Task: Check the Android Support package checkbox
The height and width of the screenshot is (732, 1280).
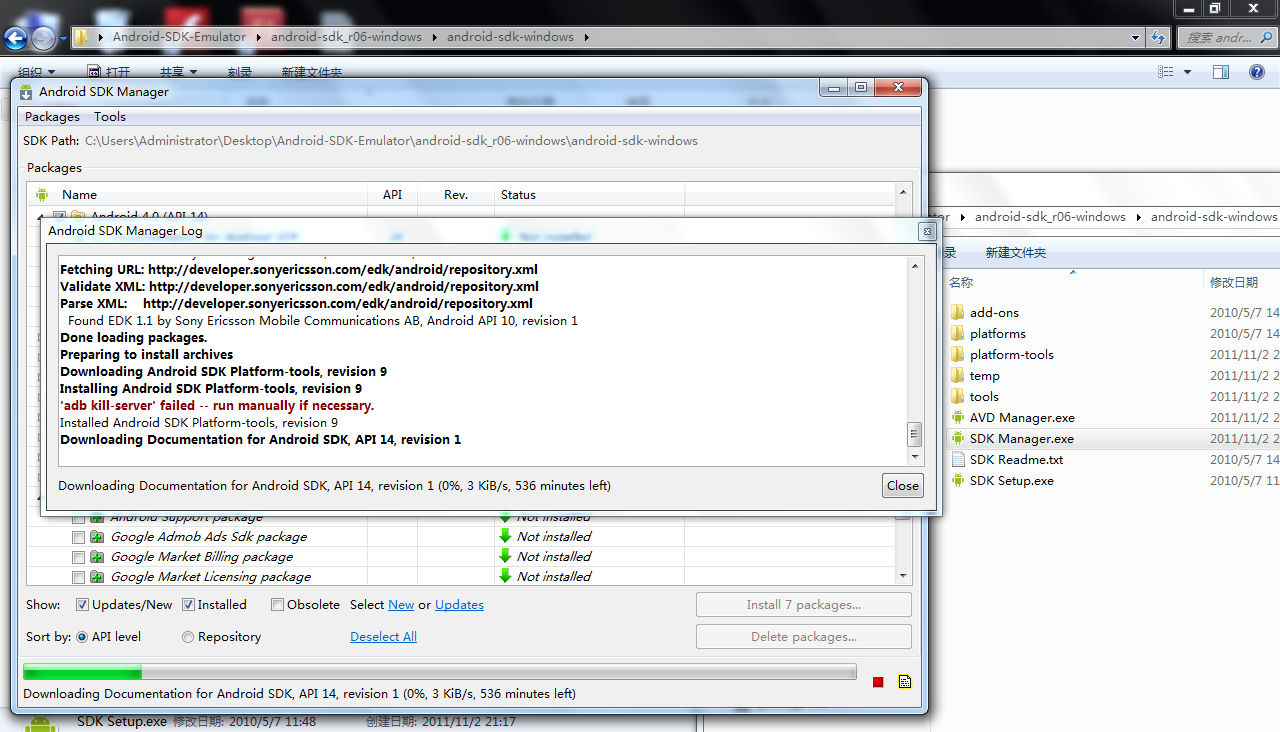Action: coord(78,518)
